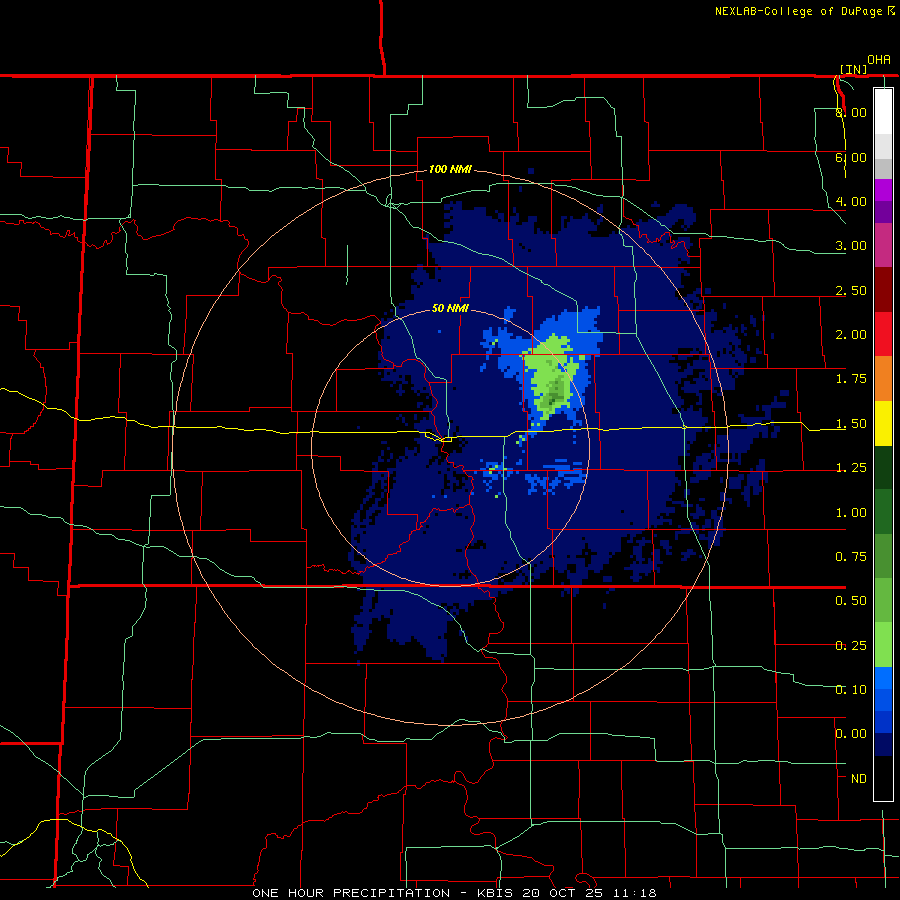Click the 4.00 legend value

(851, 201)
